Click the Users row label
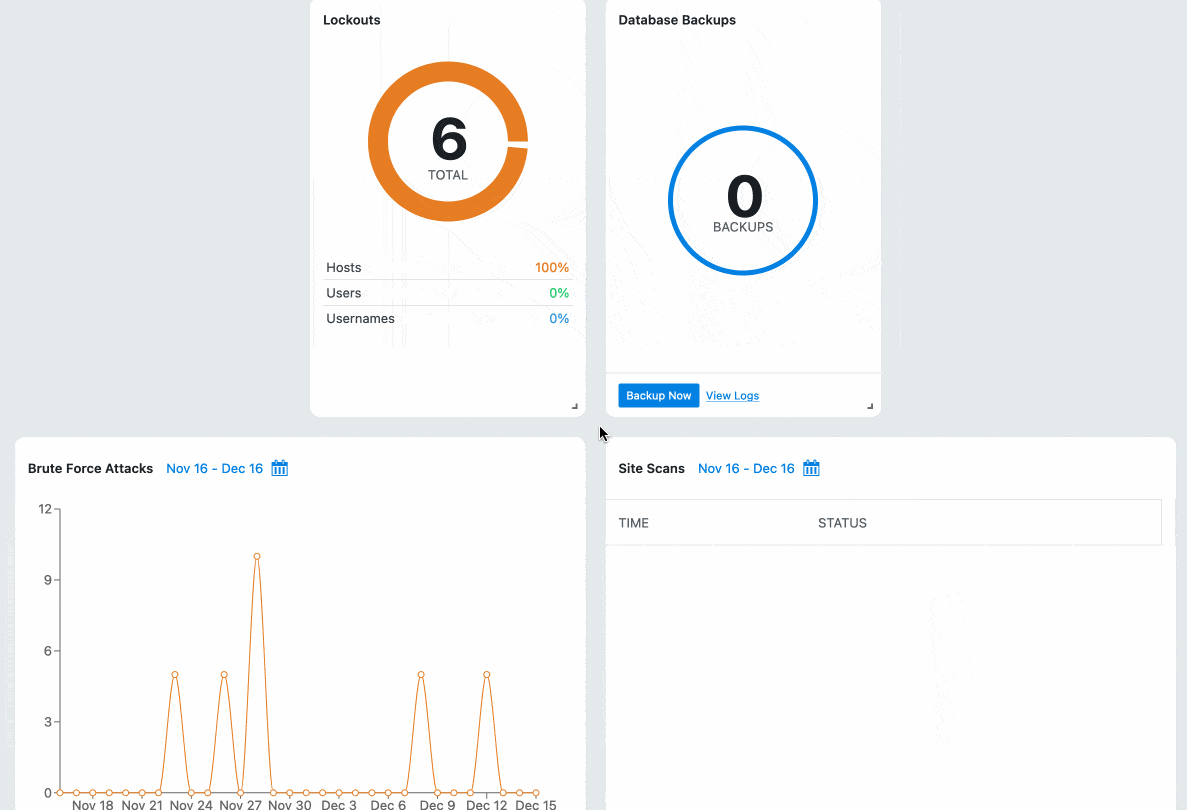1187x810 pixels. 344,293
